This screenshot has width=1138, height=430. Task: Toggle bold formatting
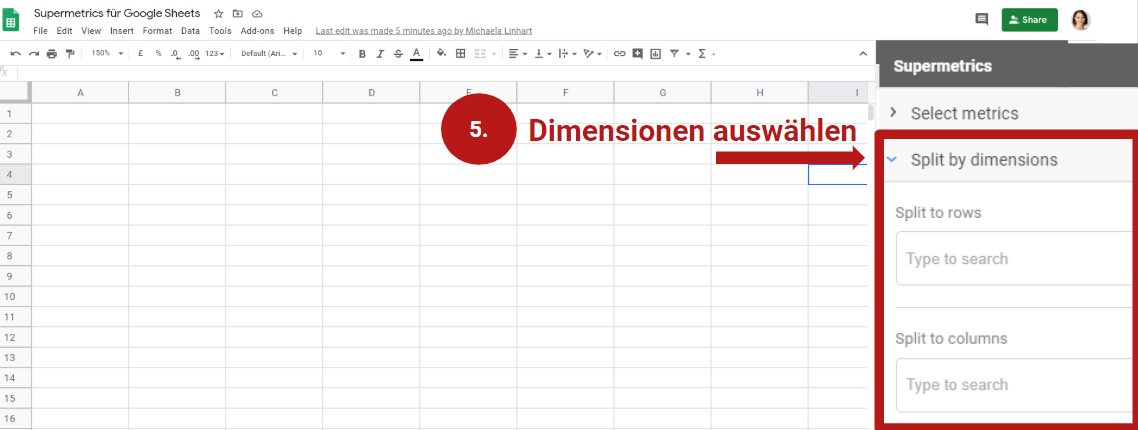362,53
